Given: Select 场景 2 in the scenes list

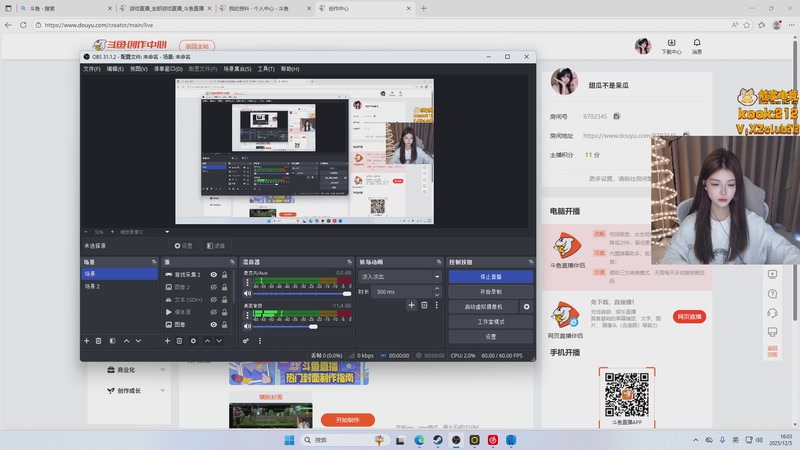Looking at the screenshot, I should click(119, 286).
